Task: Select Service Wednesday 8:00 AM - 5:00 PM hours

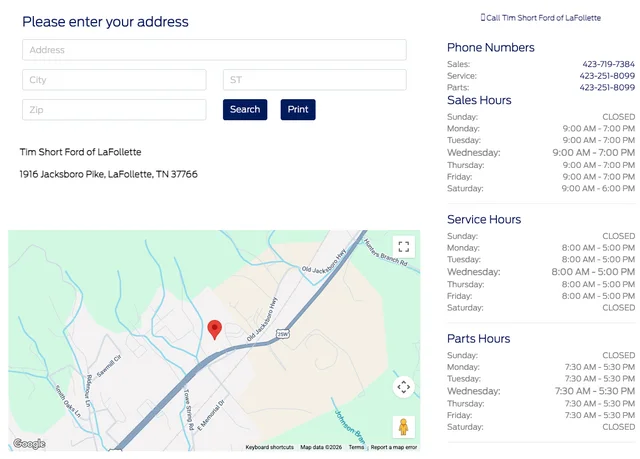Action: (593, 272)
